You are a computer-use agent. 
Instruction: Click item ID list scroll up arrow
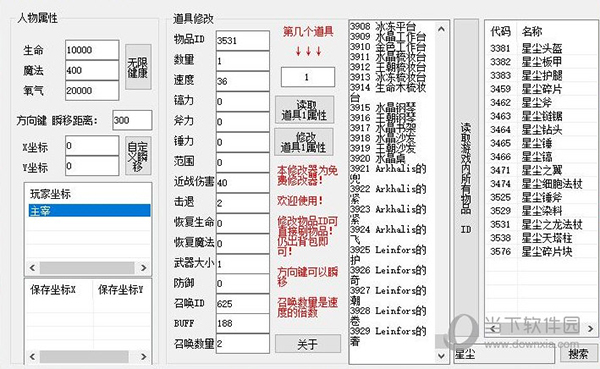tap(441, 29)
